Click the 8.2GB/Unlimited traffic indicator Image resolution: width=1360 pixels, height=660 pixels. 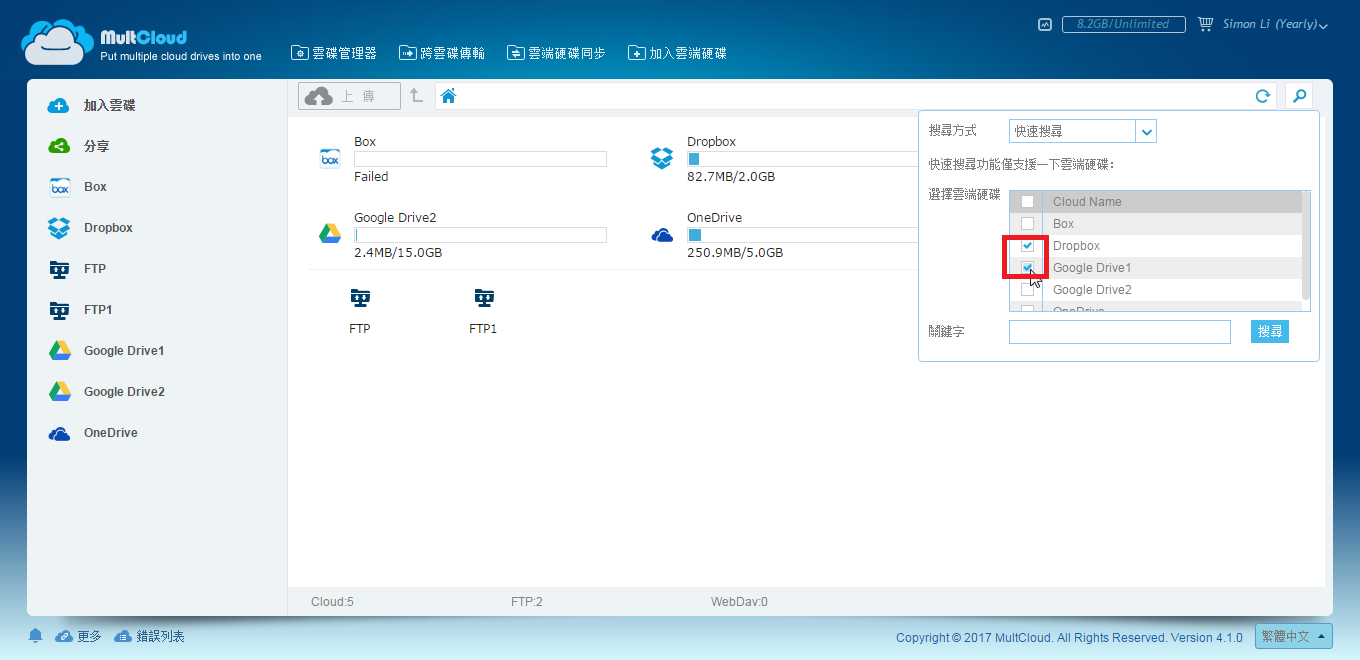click(1123, 24)
